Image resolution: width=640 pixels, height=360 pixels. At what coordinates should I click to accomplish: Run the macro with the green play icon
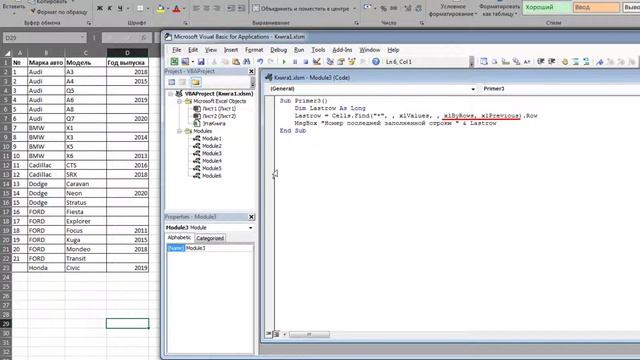pyautogui.click(x=284, y=62)
